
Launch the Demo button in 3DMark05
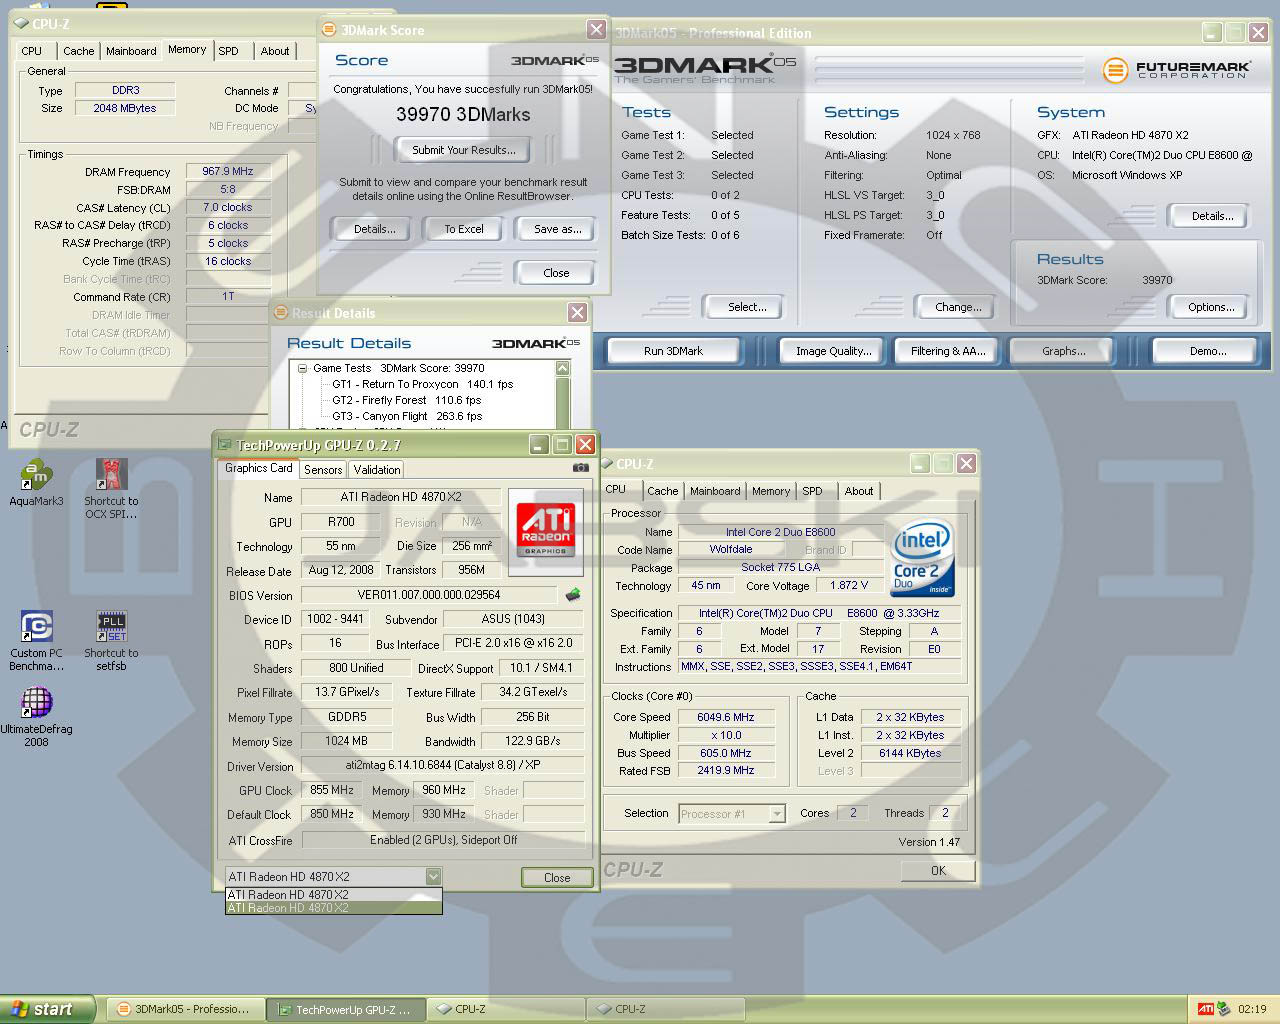[1207, 351]
